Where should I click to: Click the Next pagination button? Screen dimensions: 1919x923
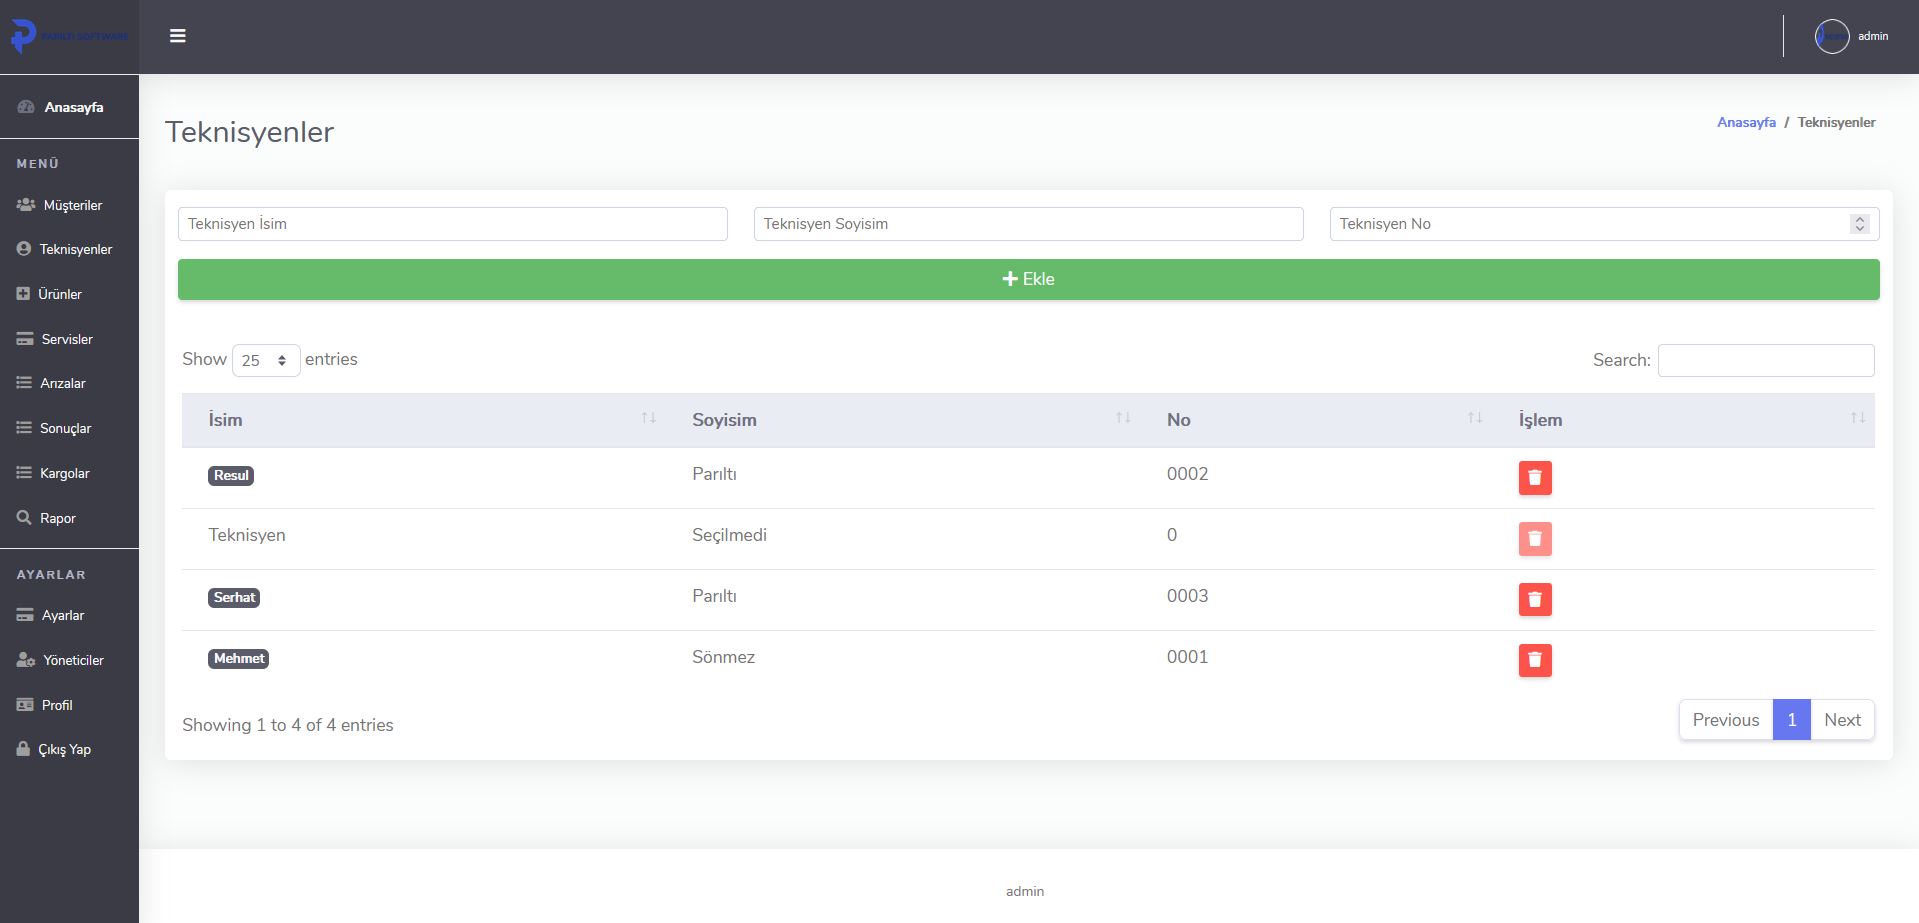point(1841,720)
